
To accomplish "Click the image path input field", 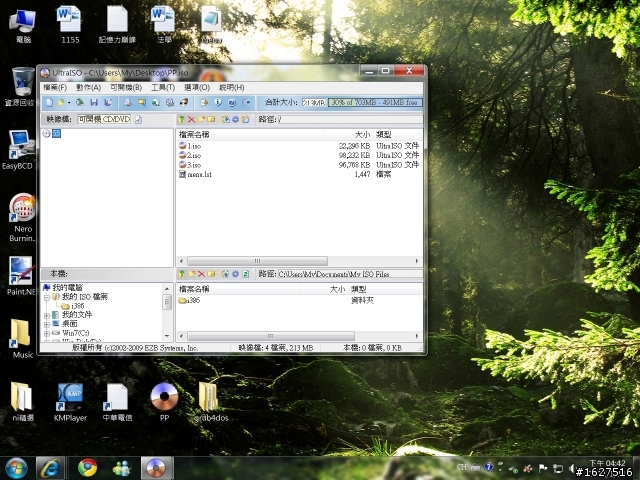I will pos(350,119).
